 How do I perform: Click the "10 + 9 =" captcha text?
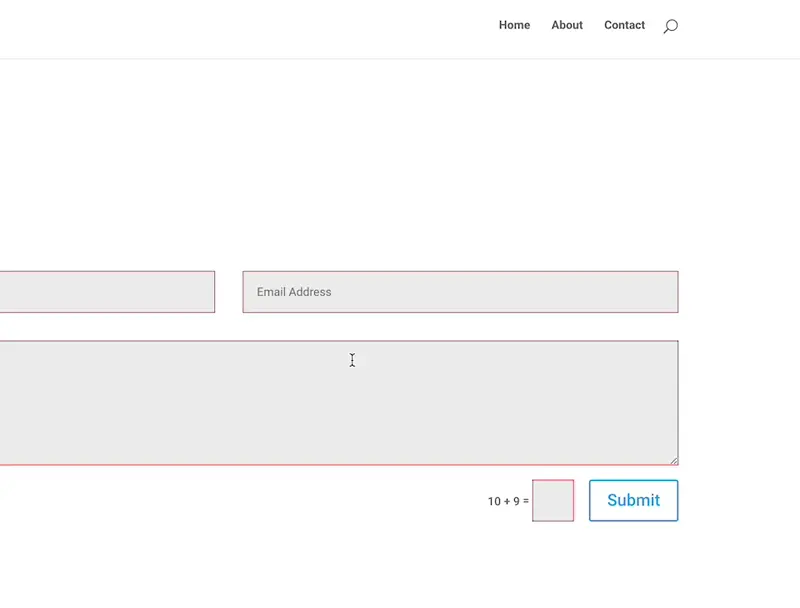point(508,501)
